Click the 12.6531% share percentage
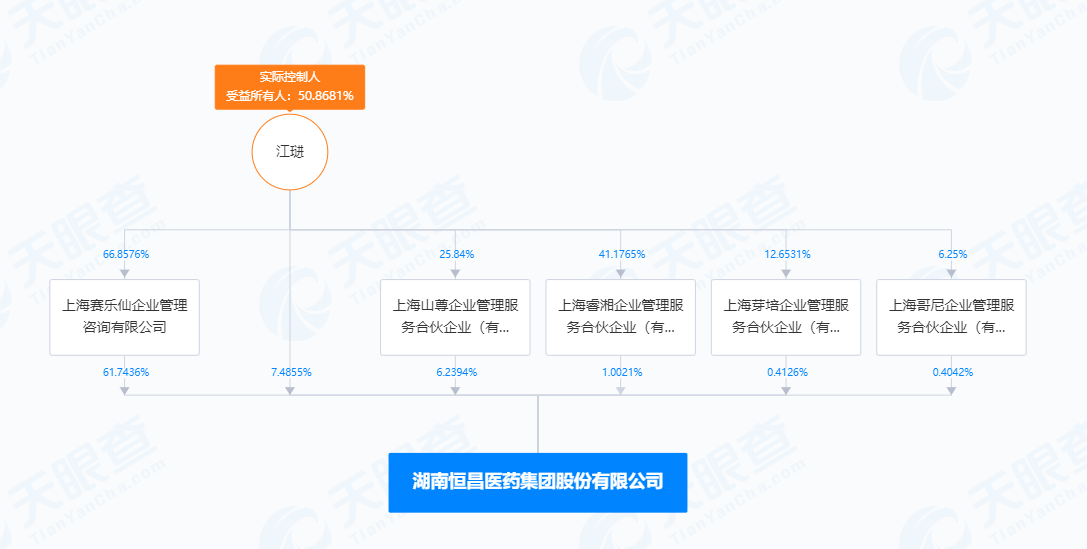The height and width of the screenshot is (549, 1087). click(x=787, y=254)
